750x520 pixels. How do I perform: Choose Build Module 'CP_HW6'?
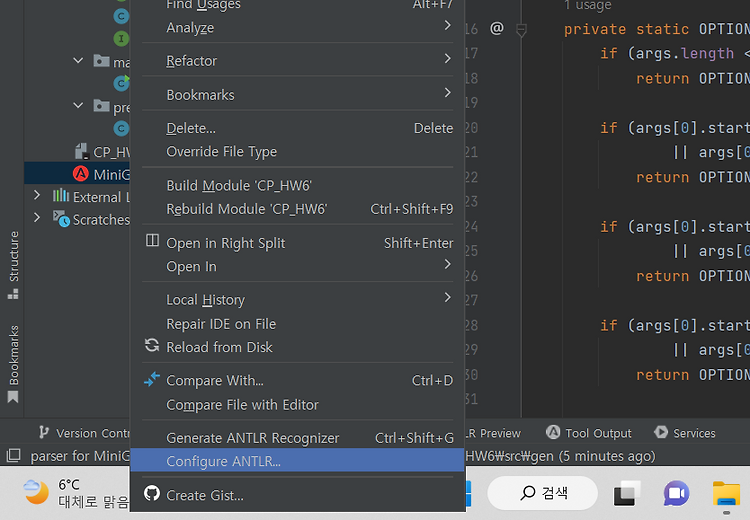(x=298, y=185)
